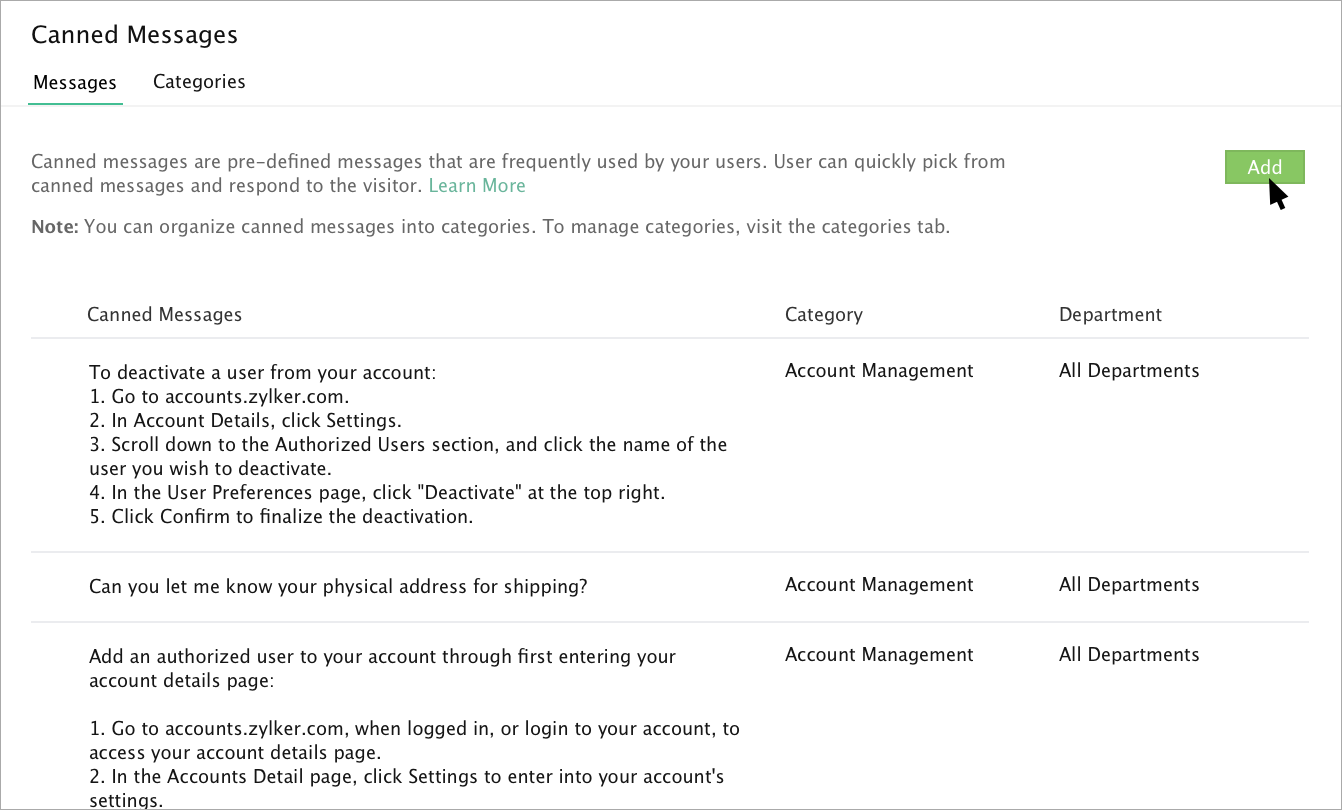Viewport: 1342px width, 810px height.
Task: Click the Department column header
Action: [x=1110, y=315]
